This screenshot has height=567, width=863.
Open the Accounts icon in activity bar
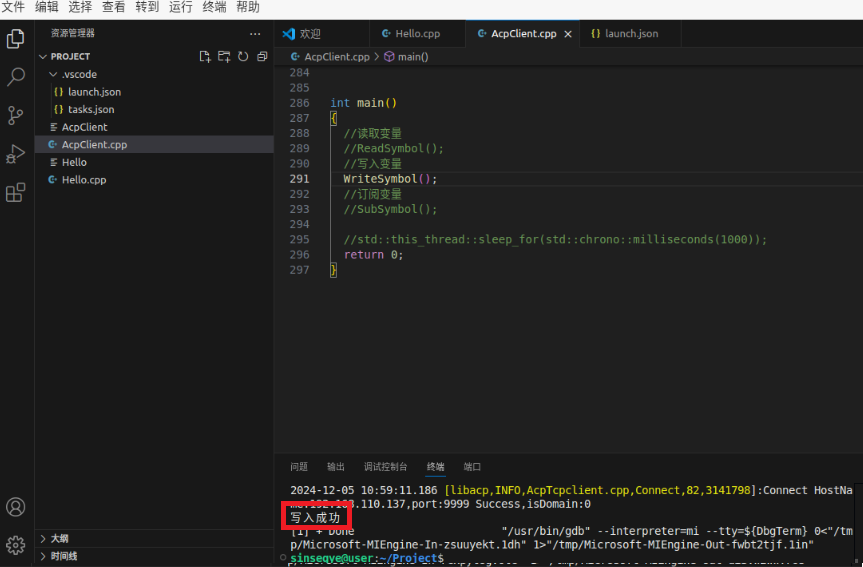[x=15, y=506]
